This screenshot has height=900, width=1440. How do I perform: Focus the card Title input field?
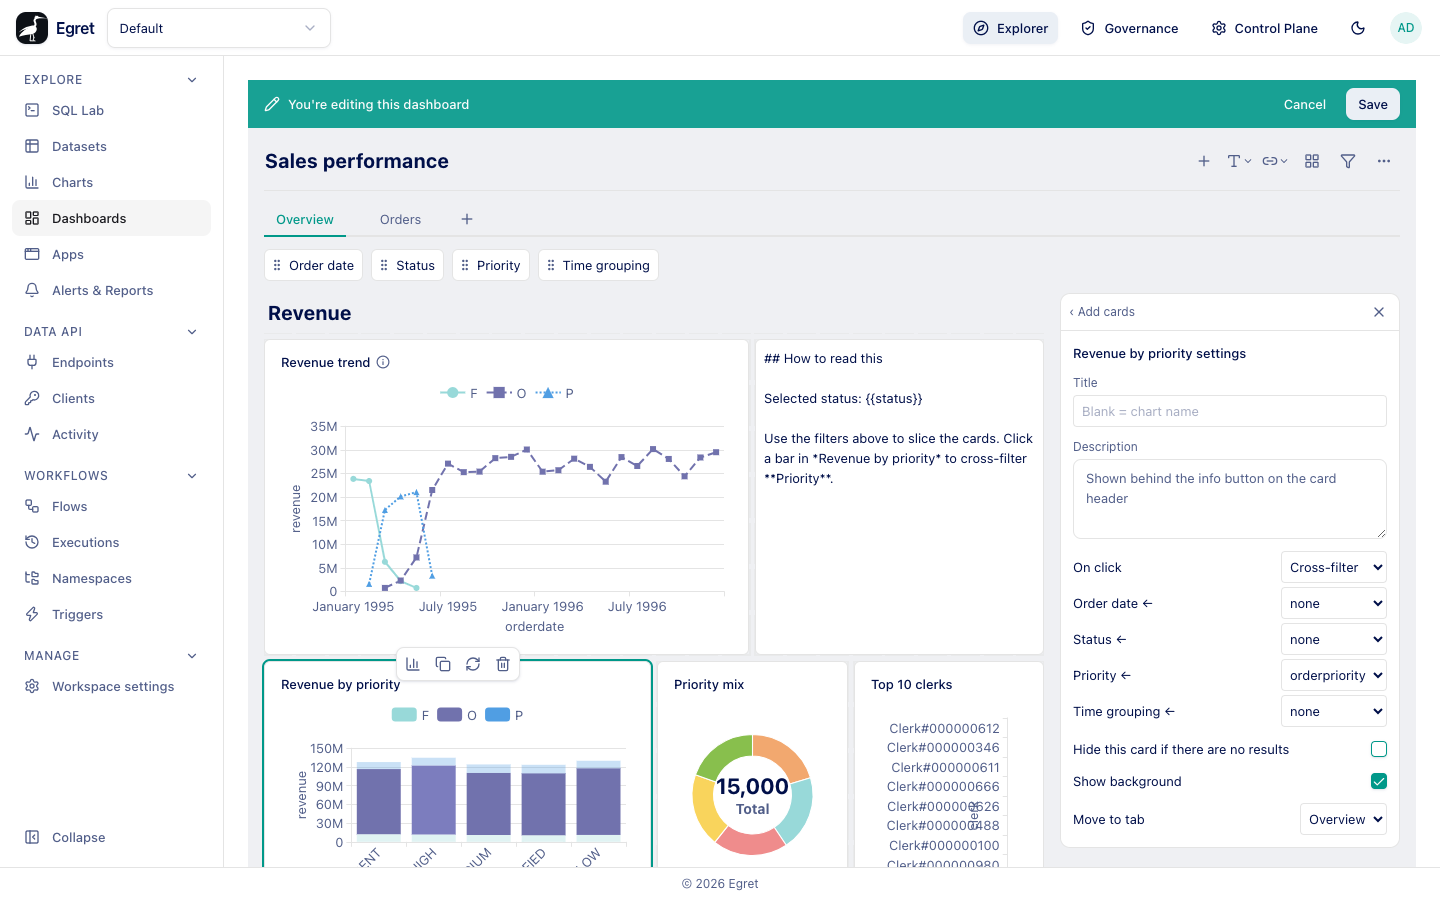tap(1230, 411)
